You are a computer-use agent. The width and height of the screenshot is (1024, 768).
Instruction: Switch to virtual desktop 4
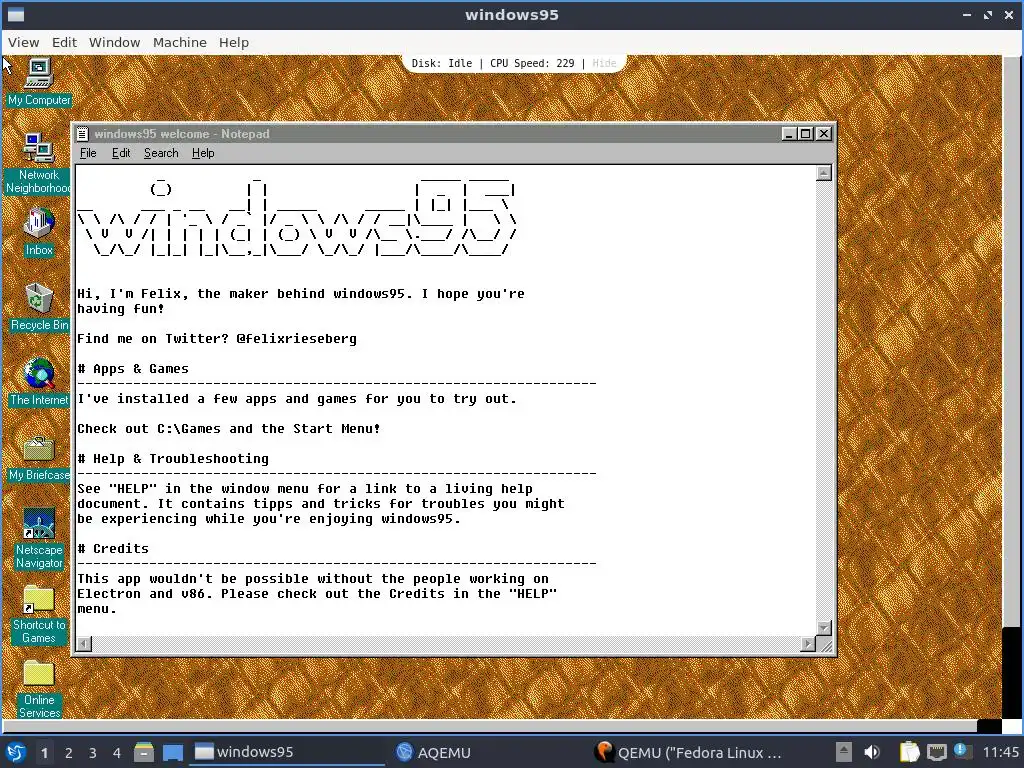click(x=116, y=753)
